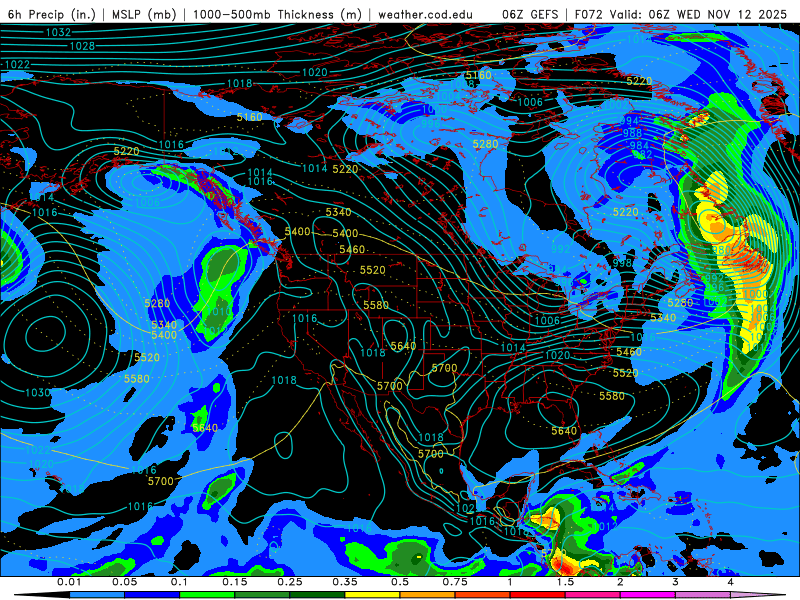
Task: Click the '6h Precip (in.)' title text
Action: [x=51, y=14]
